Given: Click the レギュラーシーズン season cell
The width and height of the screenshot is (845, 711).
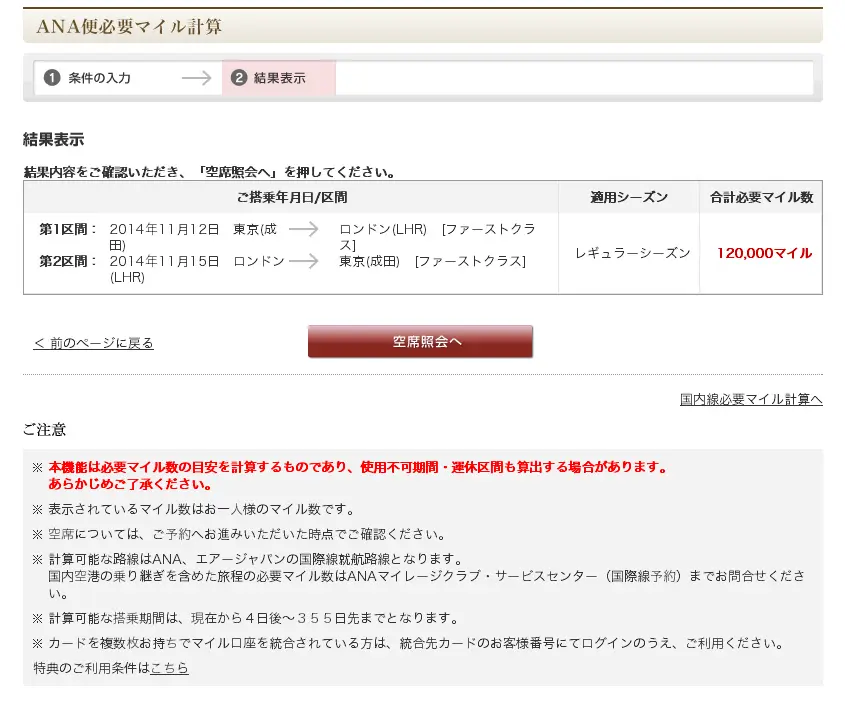Looking at the screenshot, I should (632, 253).
